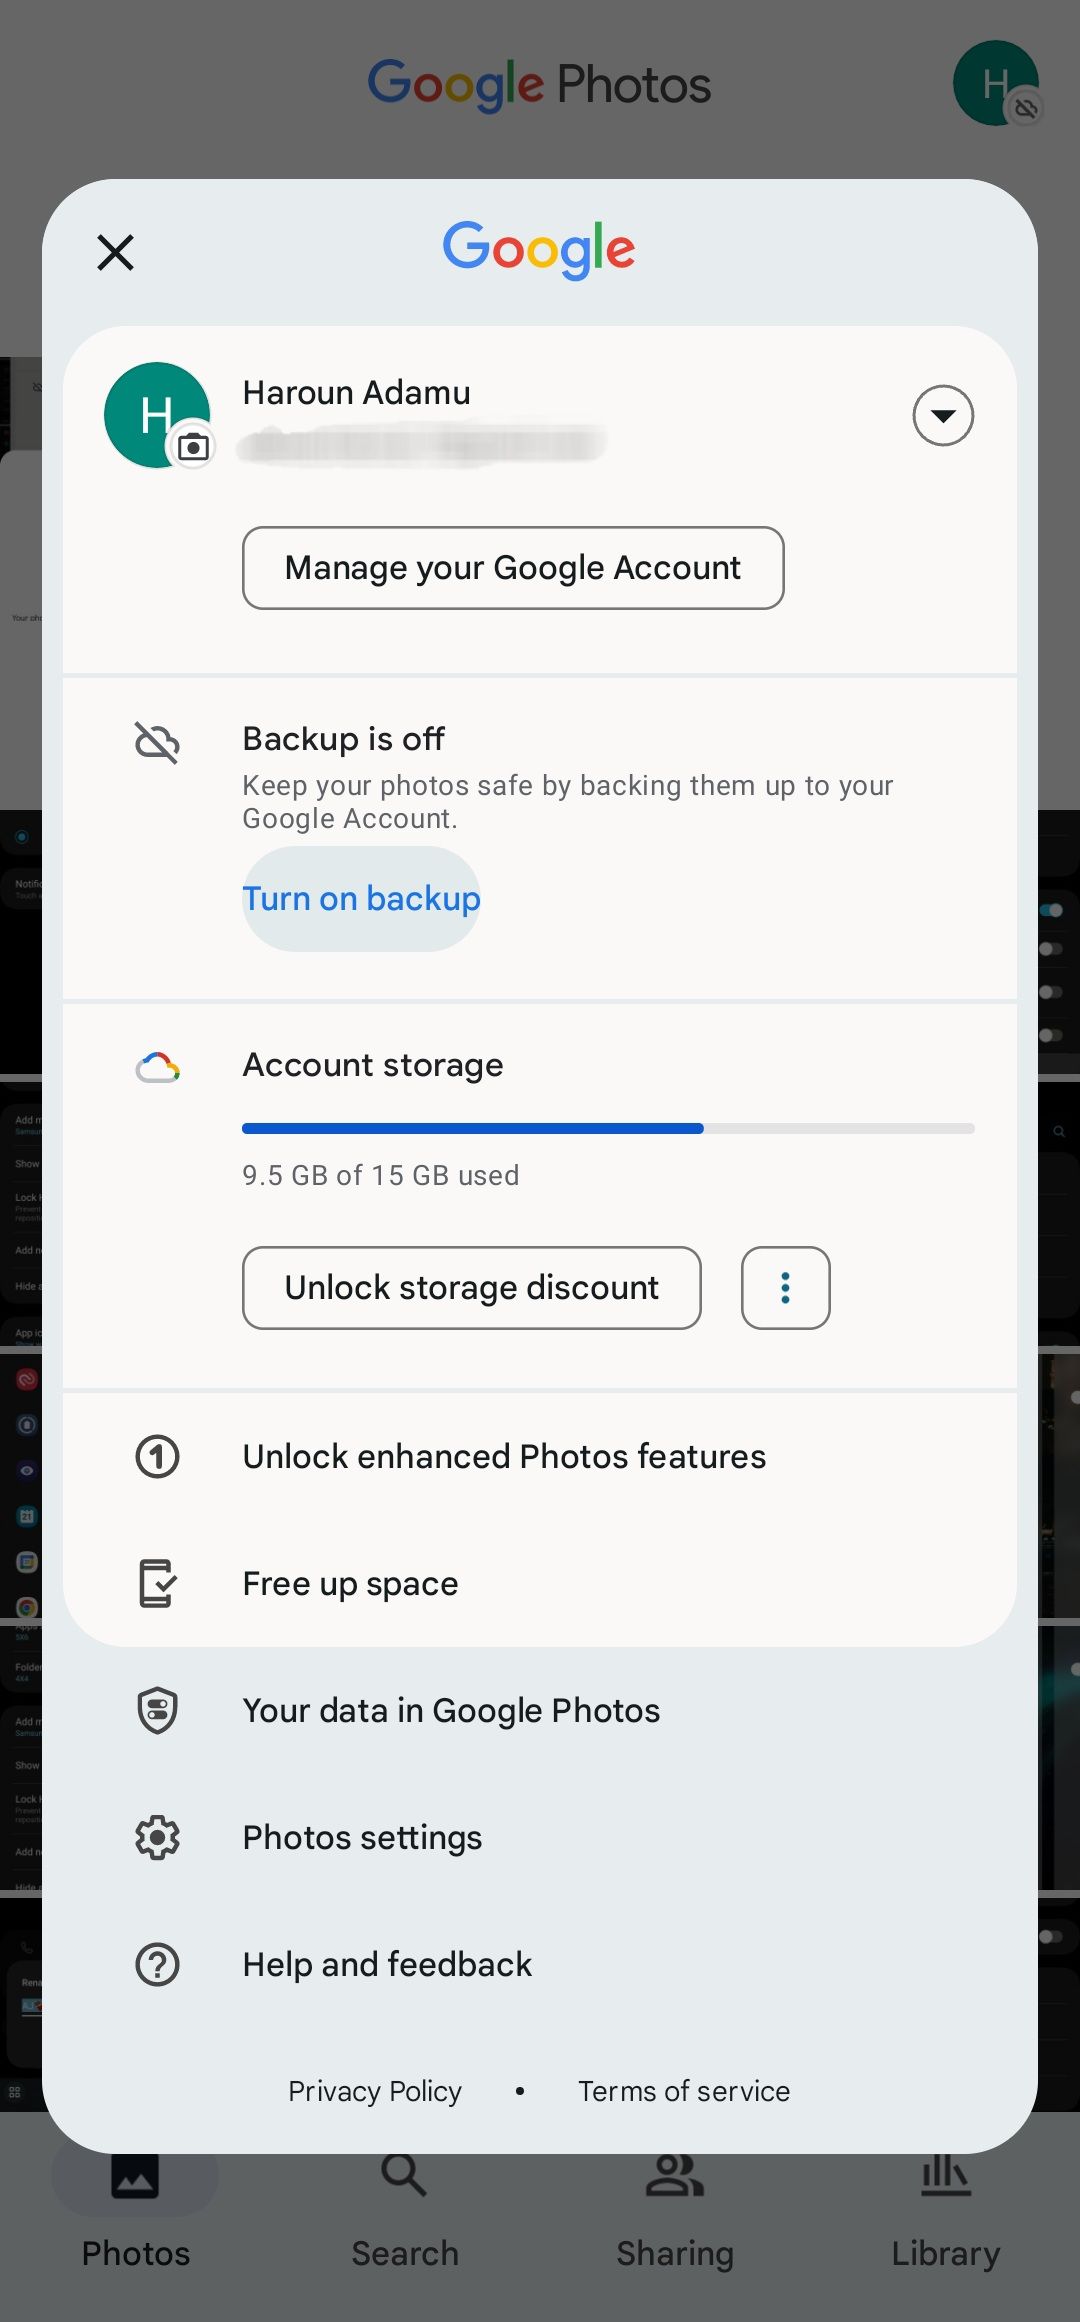Open the account storage overflow menu

point(785,1288)
